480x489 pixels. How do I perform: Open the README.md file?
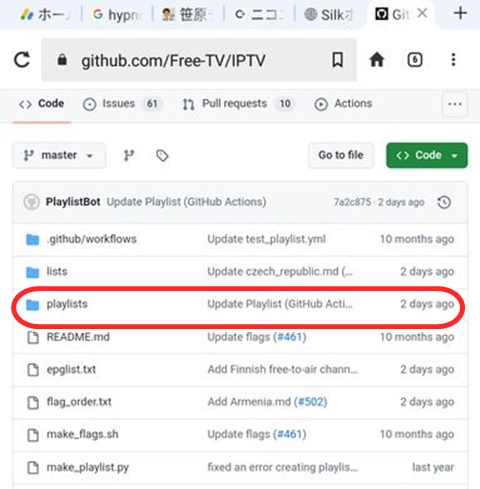coord(78,337)
